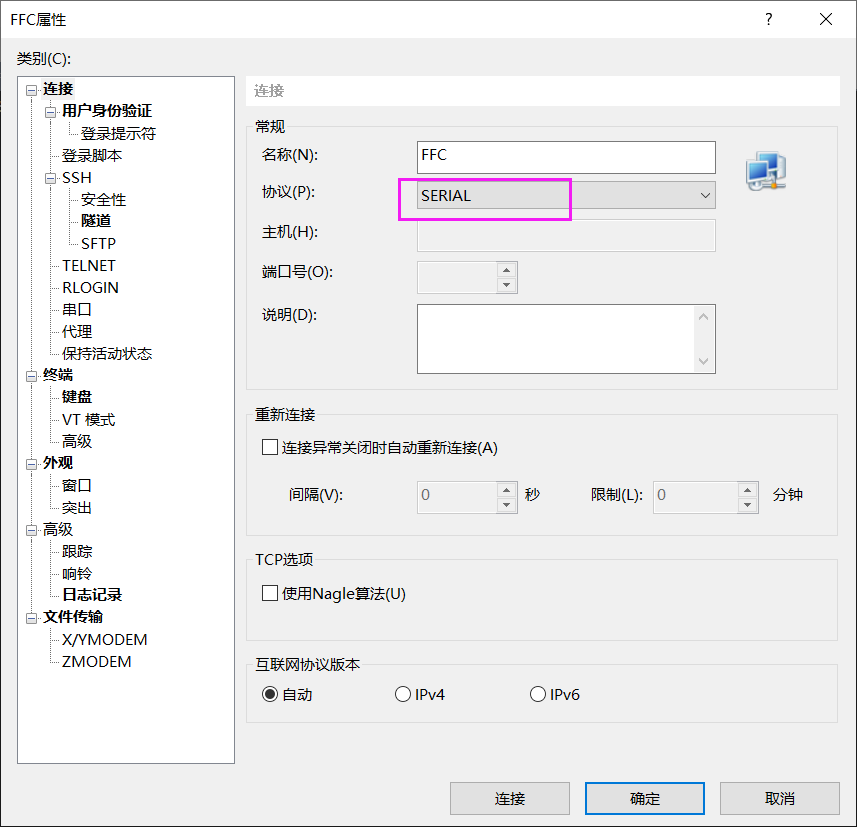Screen dimensions: 857x827
Task: Enable 连接异常关闭时自动重新连接 checkbox
Action: [269, 447]
